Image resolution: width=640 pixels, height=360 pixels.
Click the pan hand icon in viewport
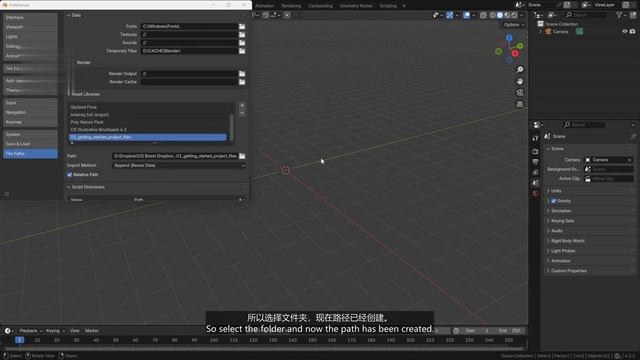coord(520,81)
